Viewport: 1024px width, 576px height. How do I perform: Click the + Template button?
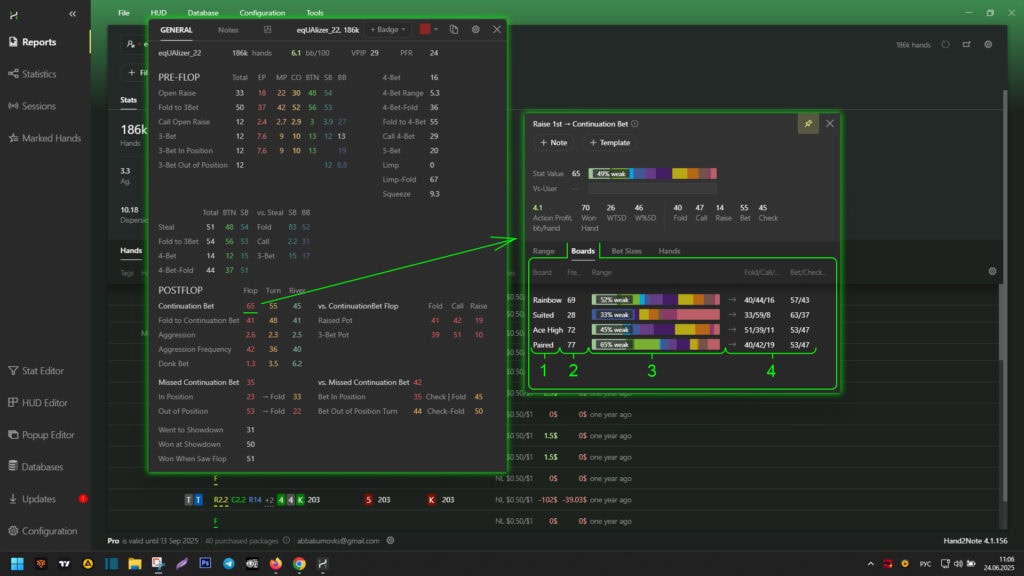(x=609, y=143)
